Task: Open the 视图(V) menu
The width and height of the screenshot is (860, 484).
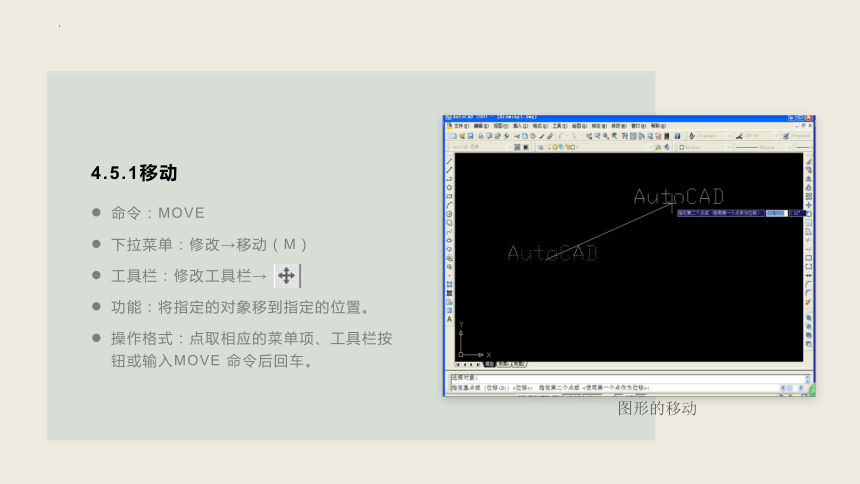Action: pos(501,126)
